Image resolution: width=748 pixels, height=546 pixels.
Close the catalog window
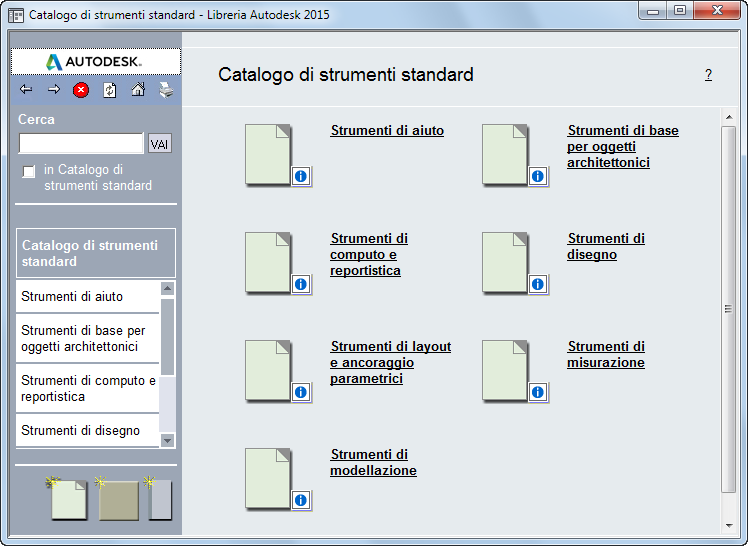tap(717, 11)
